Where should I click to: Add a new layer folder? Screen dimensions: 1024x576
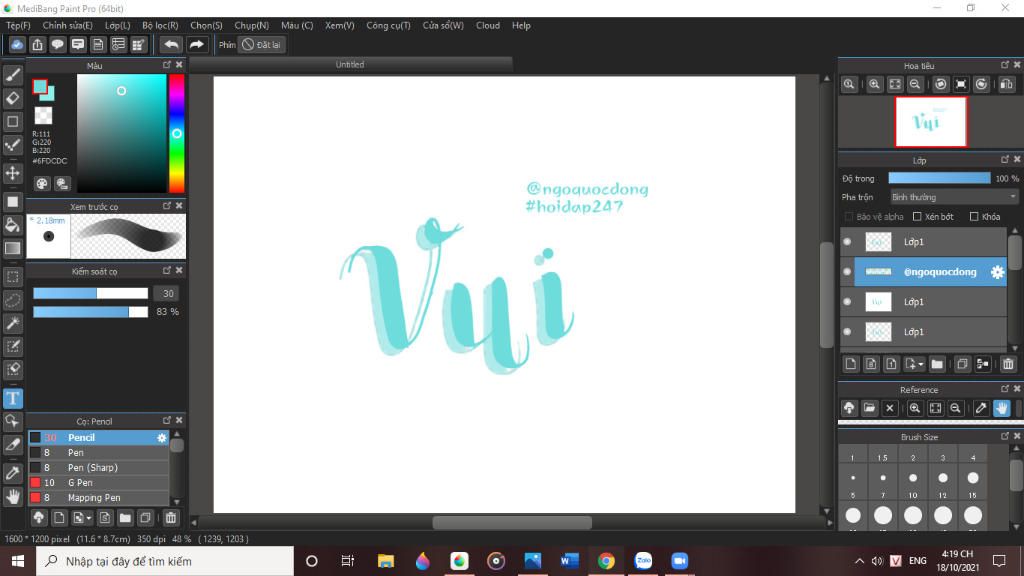[x=937, y=364]
